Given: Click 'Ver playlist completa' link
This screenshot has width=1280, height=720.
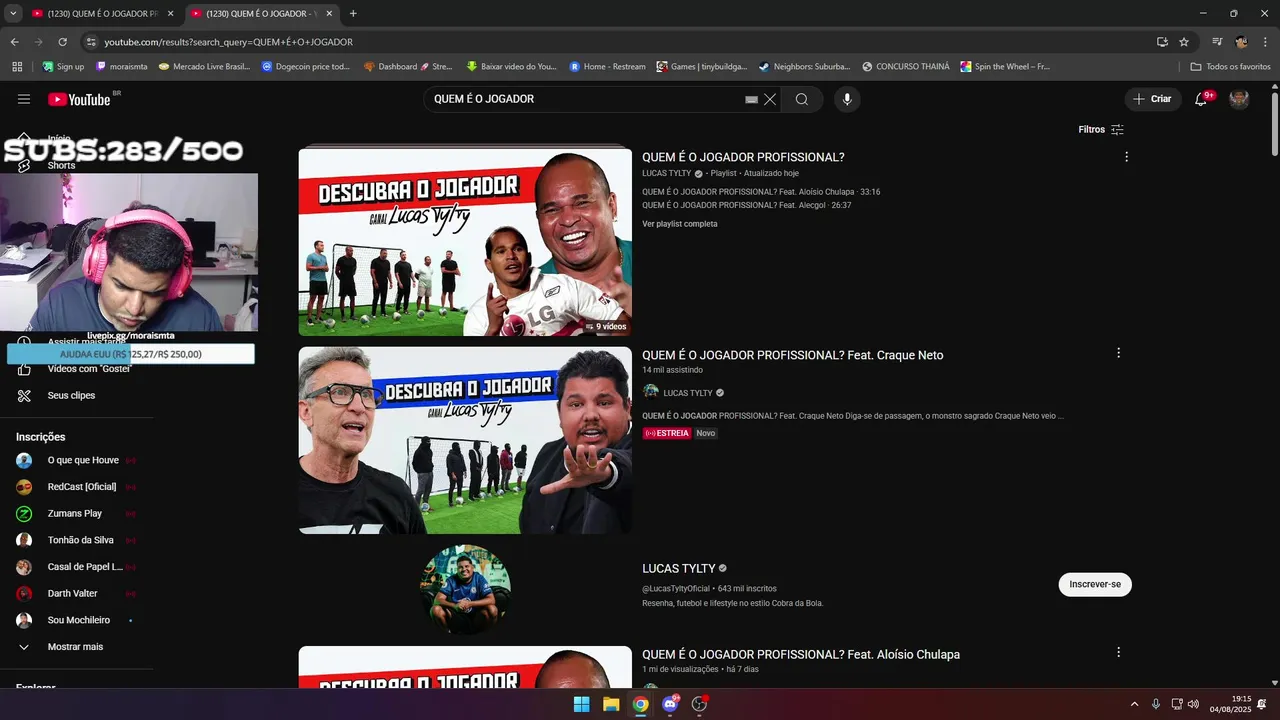Looking at the screenshot, I should click(x=680, y=224).
